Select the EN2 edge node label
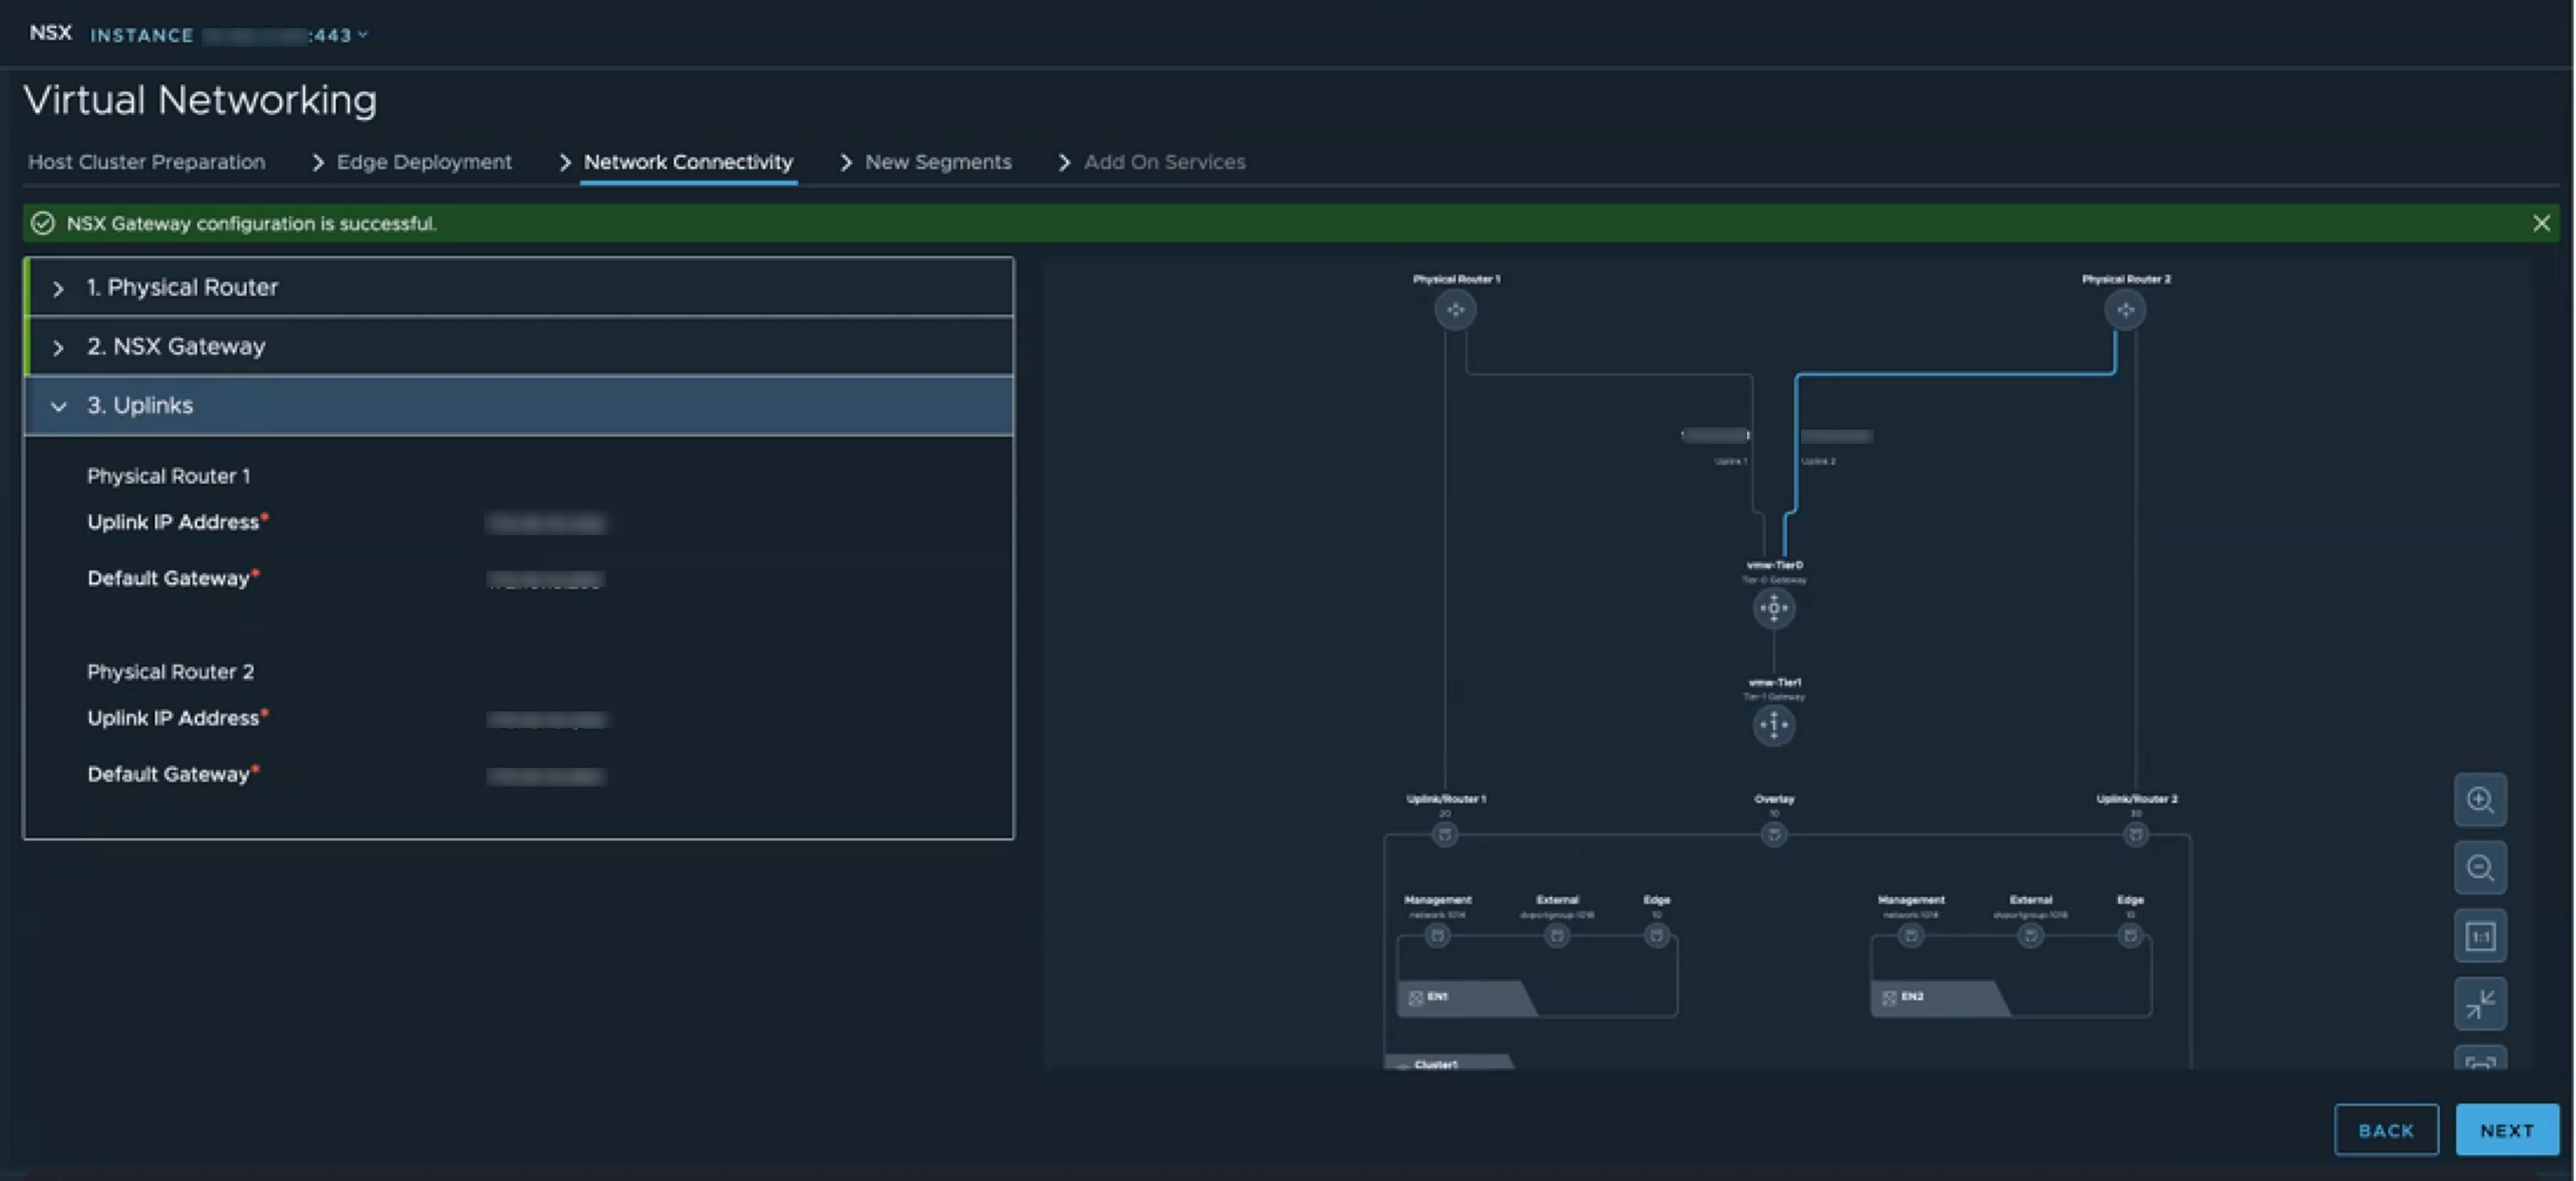 click(1911, 997)
